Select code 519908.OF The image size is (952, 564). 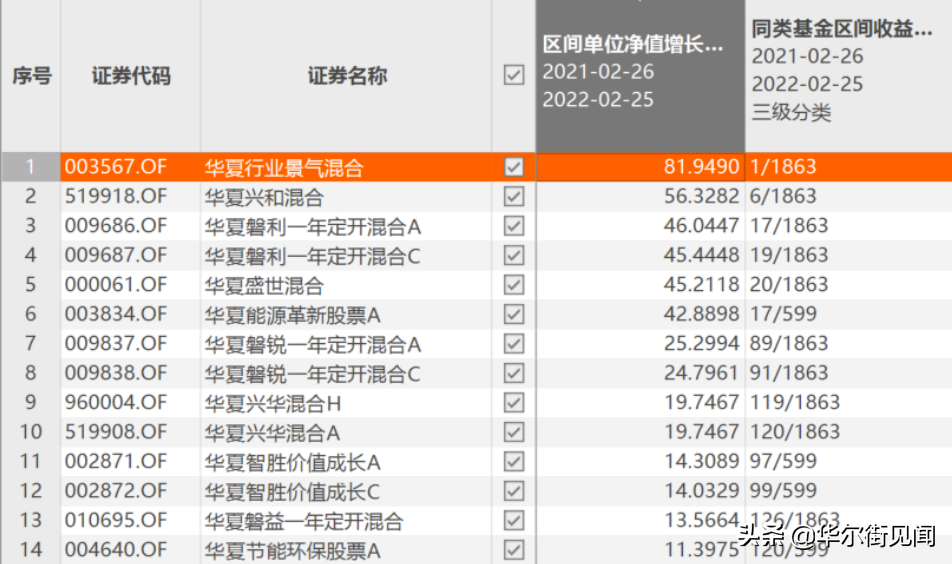pos(115,432)
